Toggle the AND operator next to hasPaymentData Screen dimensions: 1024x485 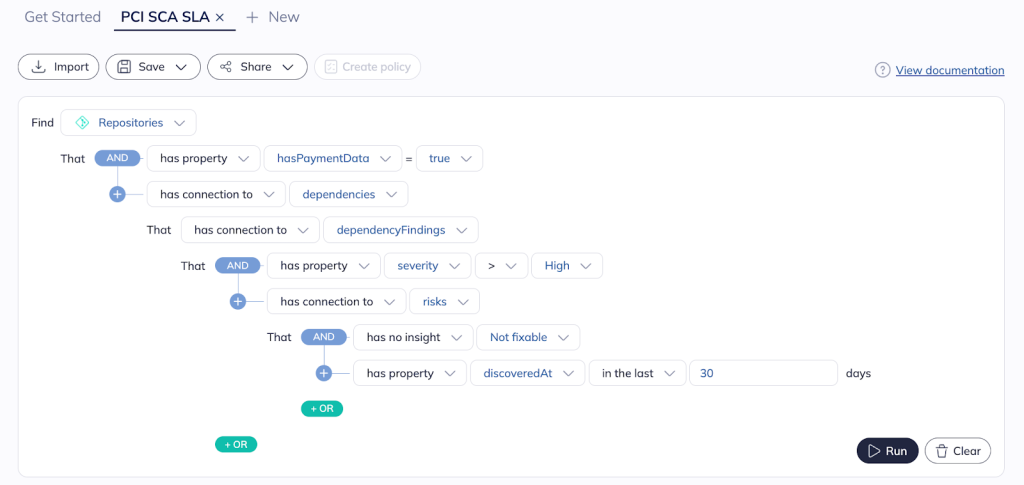tap(117, 158)
